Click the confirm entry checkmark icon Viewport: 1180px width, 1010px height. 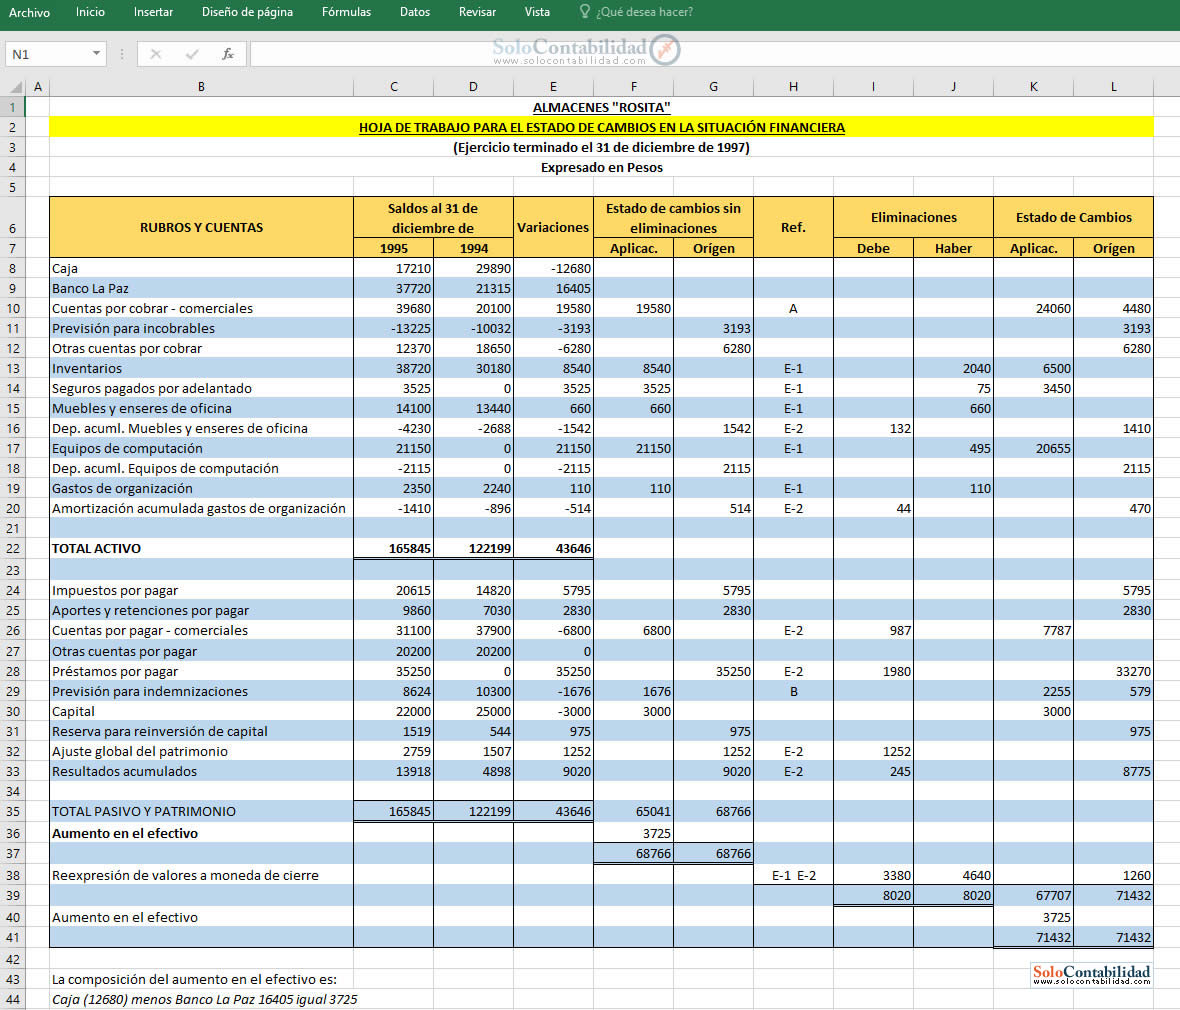pyautogui.click(x=192, y=54)
